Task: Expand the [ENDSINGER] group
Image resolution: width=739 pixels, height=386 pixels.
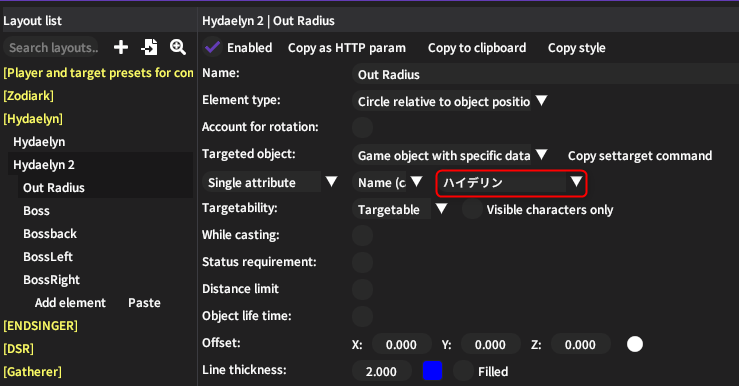Action: click(41, 326)
